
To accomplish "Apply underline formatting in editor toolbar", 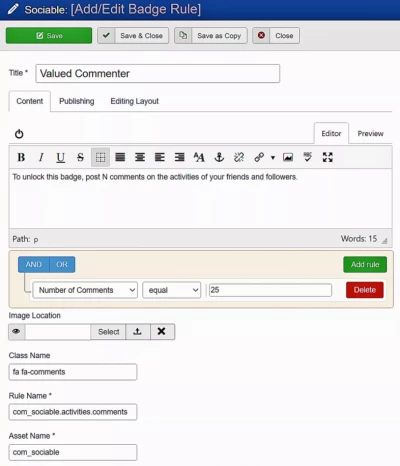I will pos(60,157).
